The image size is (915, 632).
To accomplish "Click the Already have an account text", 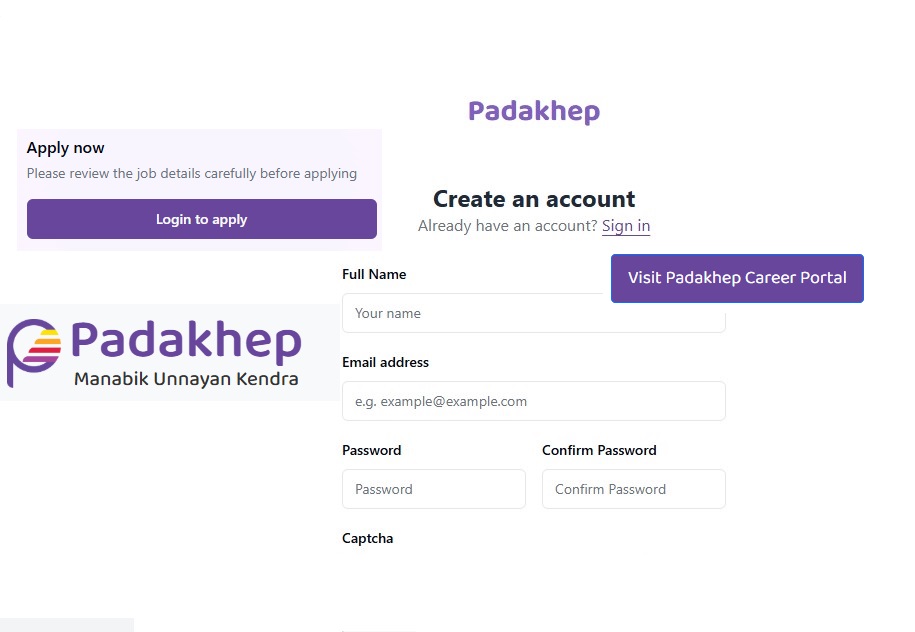I will pos(508,226).
